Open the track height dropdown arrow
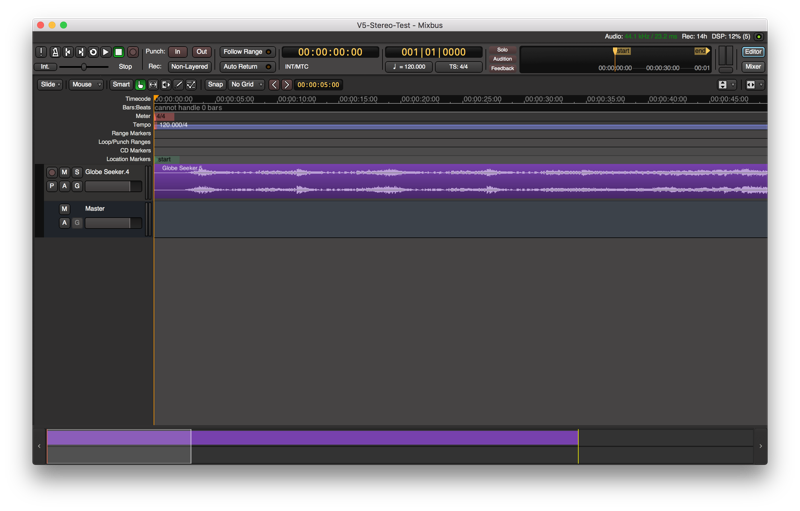Viewport: 800px width, 511px height. click(733, 85)
